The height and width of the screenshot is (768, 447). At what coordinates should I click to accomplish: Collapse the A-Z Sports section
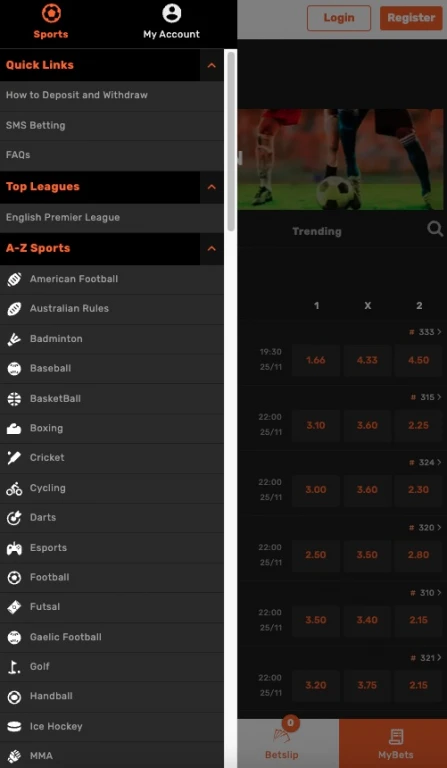212,248
